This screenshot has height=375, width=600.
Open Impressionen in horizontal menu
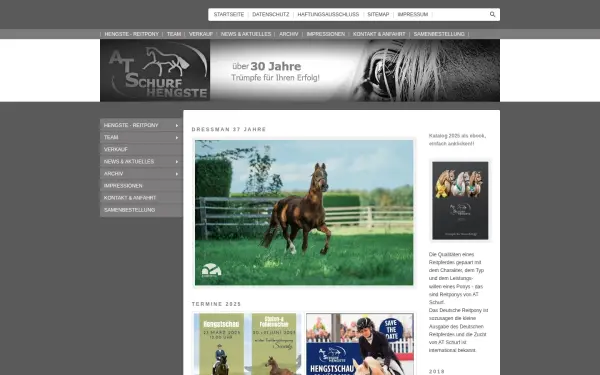tap(325, 34)
